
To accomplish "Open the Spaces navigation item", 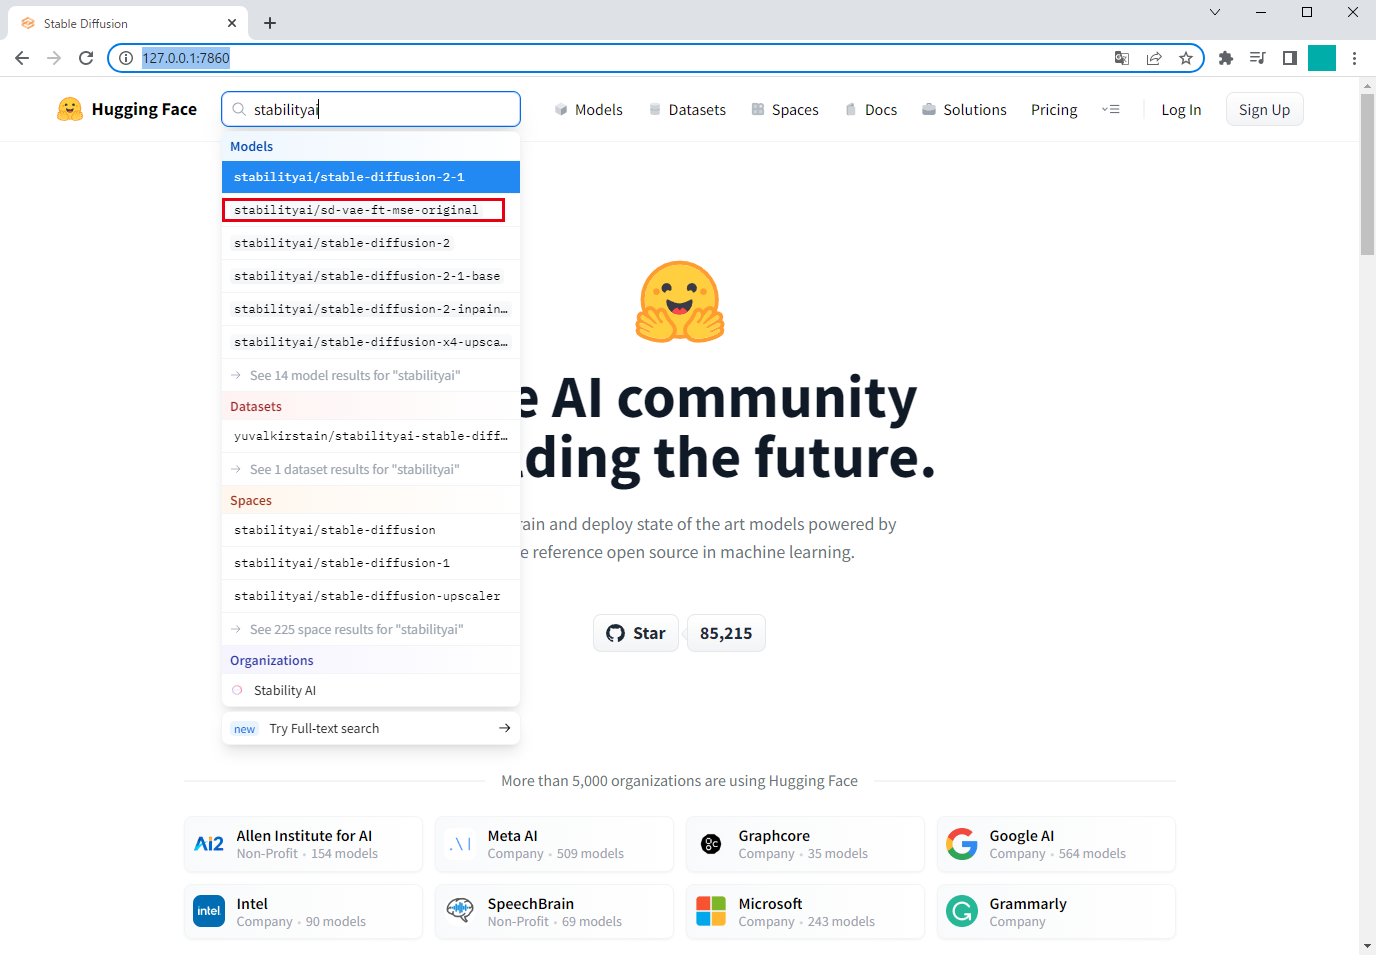I will tap(785, 110).
